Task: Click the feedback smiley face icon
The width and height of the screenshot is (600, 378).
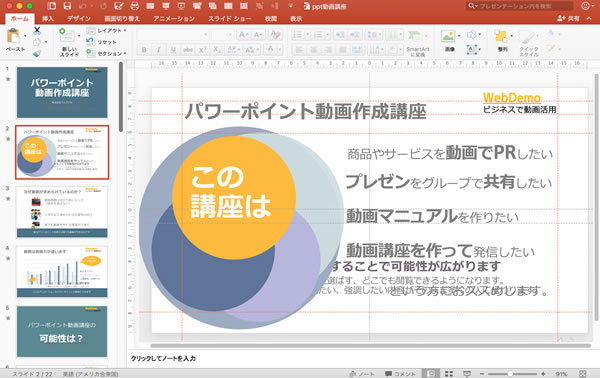Action: click(585, 6)
